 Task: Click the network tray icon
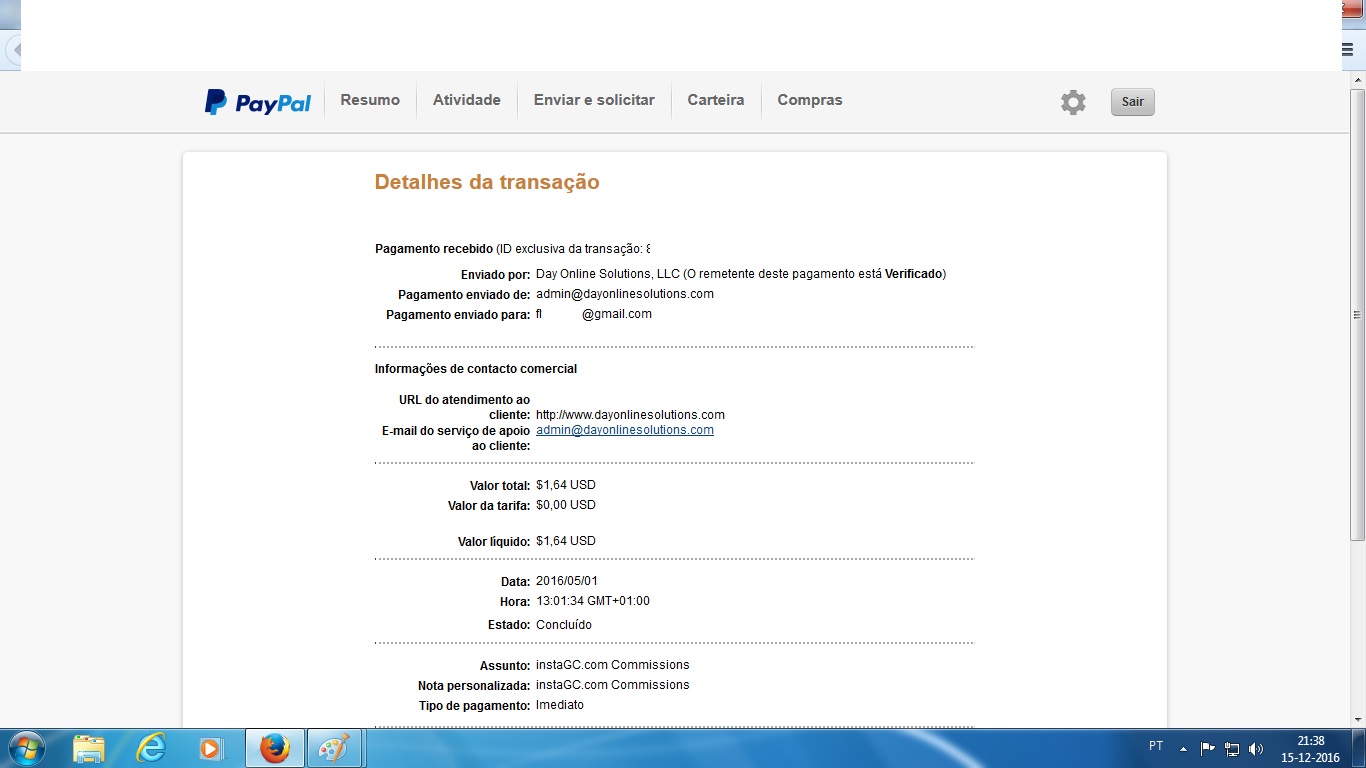[1232, 748]
